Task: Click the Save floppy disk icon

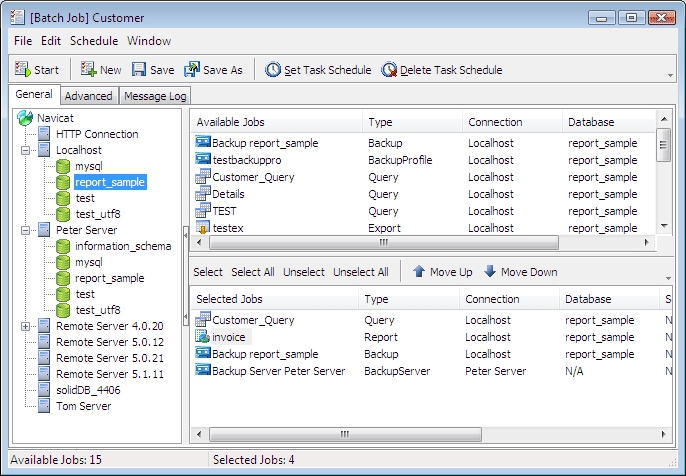Action: (139, 69)
